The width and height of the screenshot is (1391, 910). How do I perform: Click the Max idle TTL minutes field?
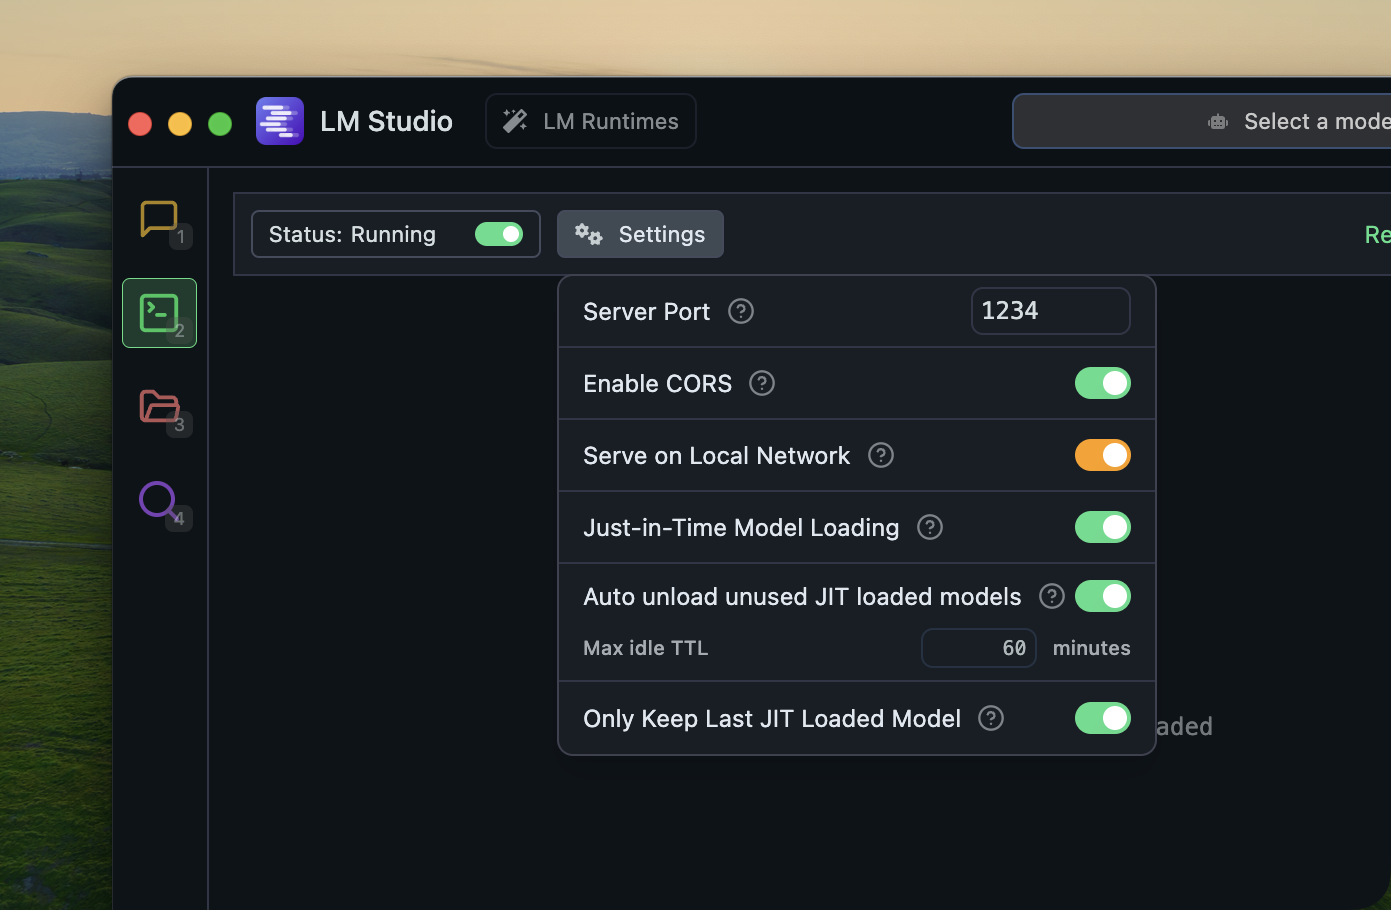tap(979, 648)
